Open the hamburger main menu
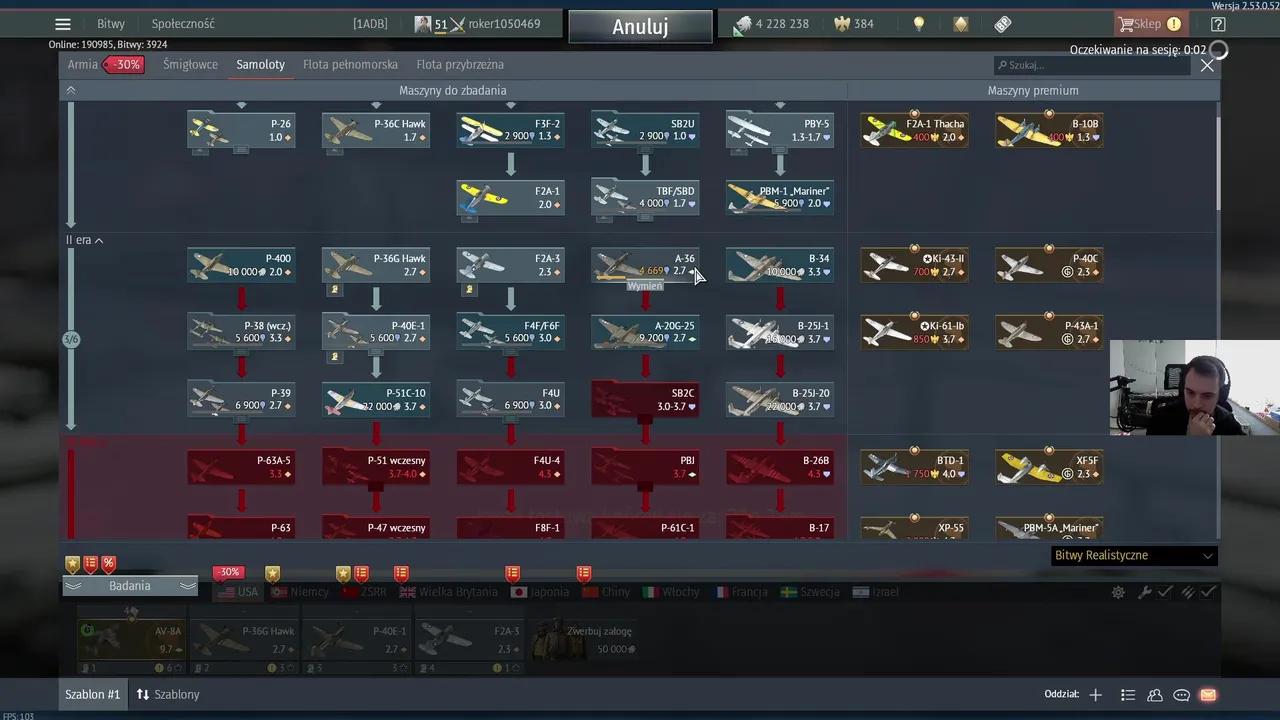Viewport: 1280px width, 720px height. tap(63, 24)
